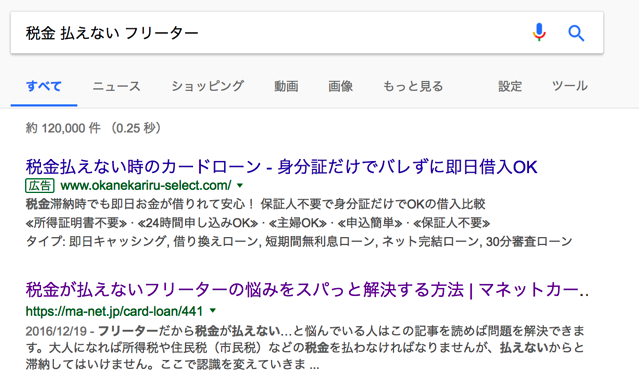
Task: Switch to the ニュース tab
Action: pyautogui.click(x=117, y=86)
